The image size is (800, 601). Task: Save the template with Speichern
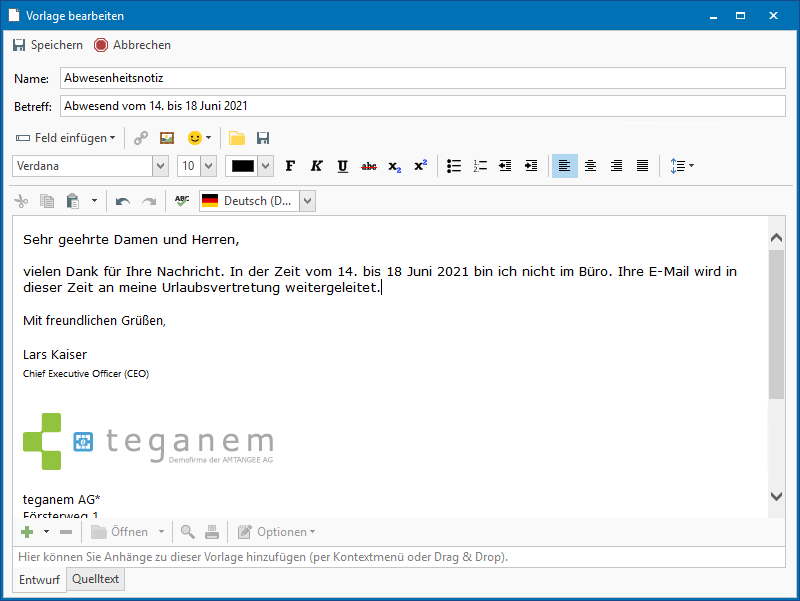tap(47, 45)
